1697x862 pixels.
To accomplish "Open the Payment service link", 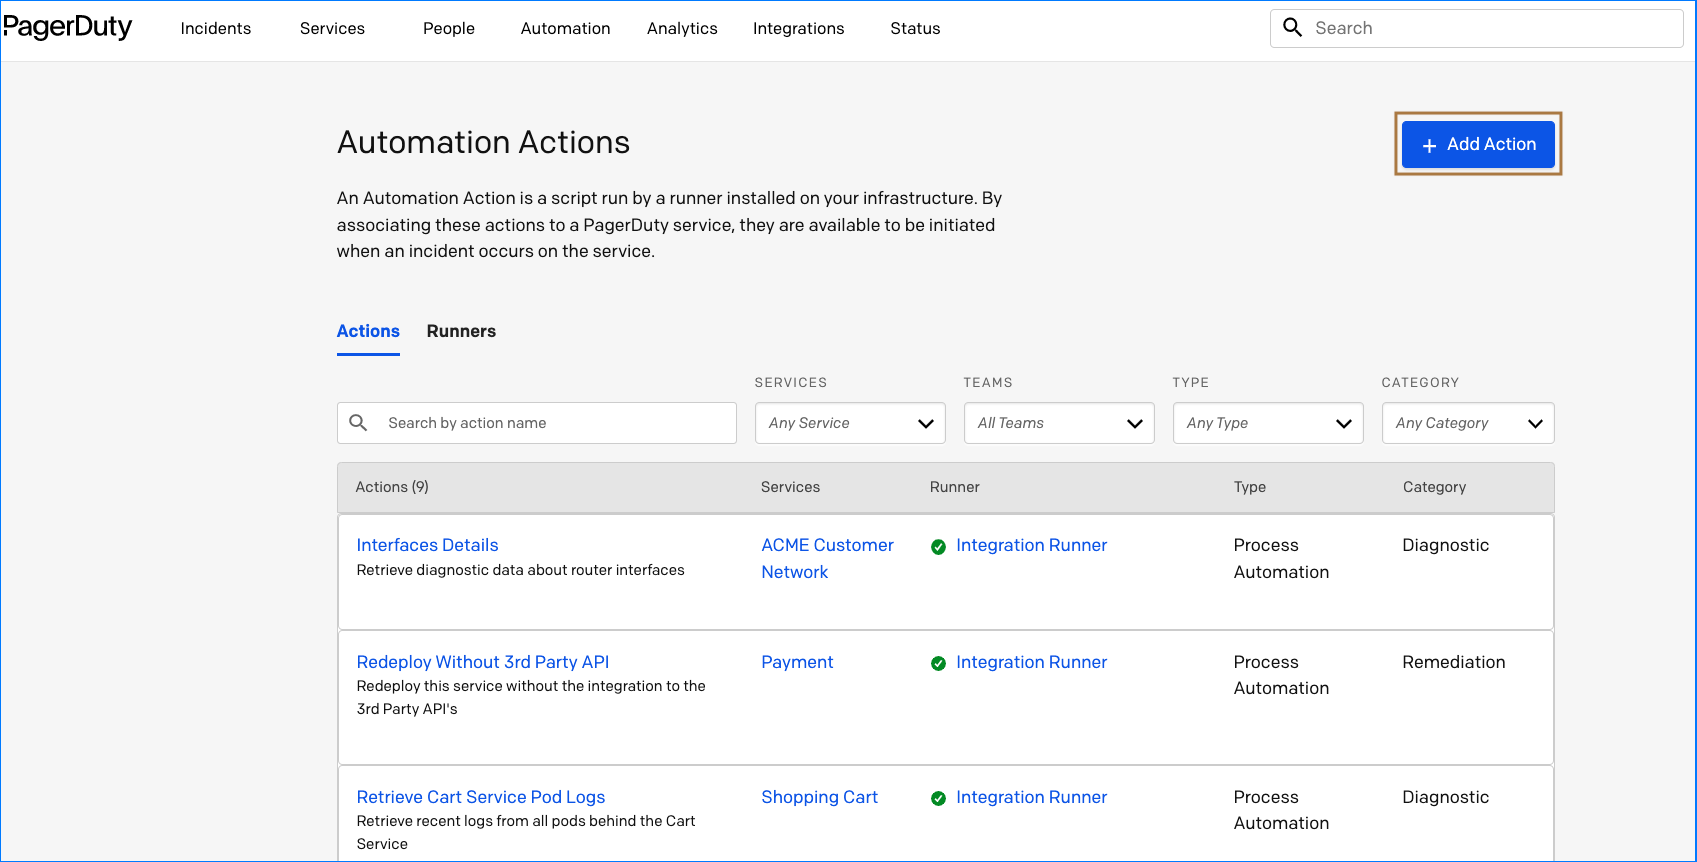I will point(797,662).
